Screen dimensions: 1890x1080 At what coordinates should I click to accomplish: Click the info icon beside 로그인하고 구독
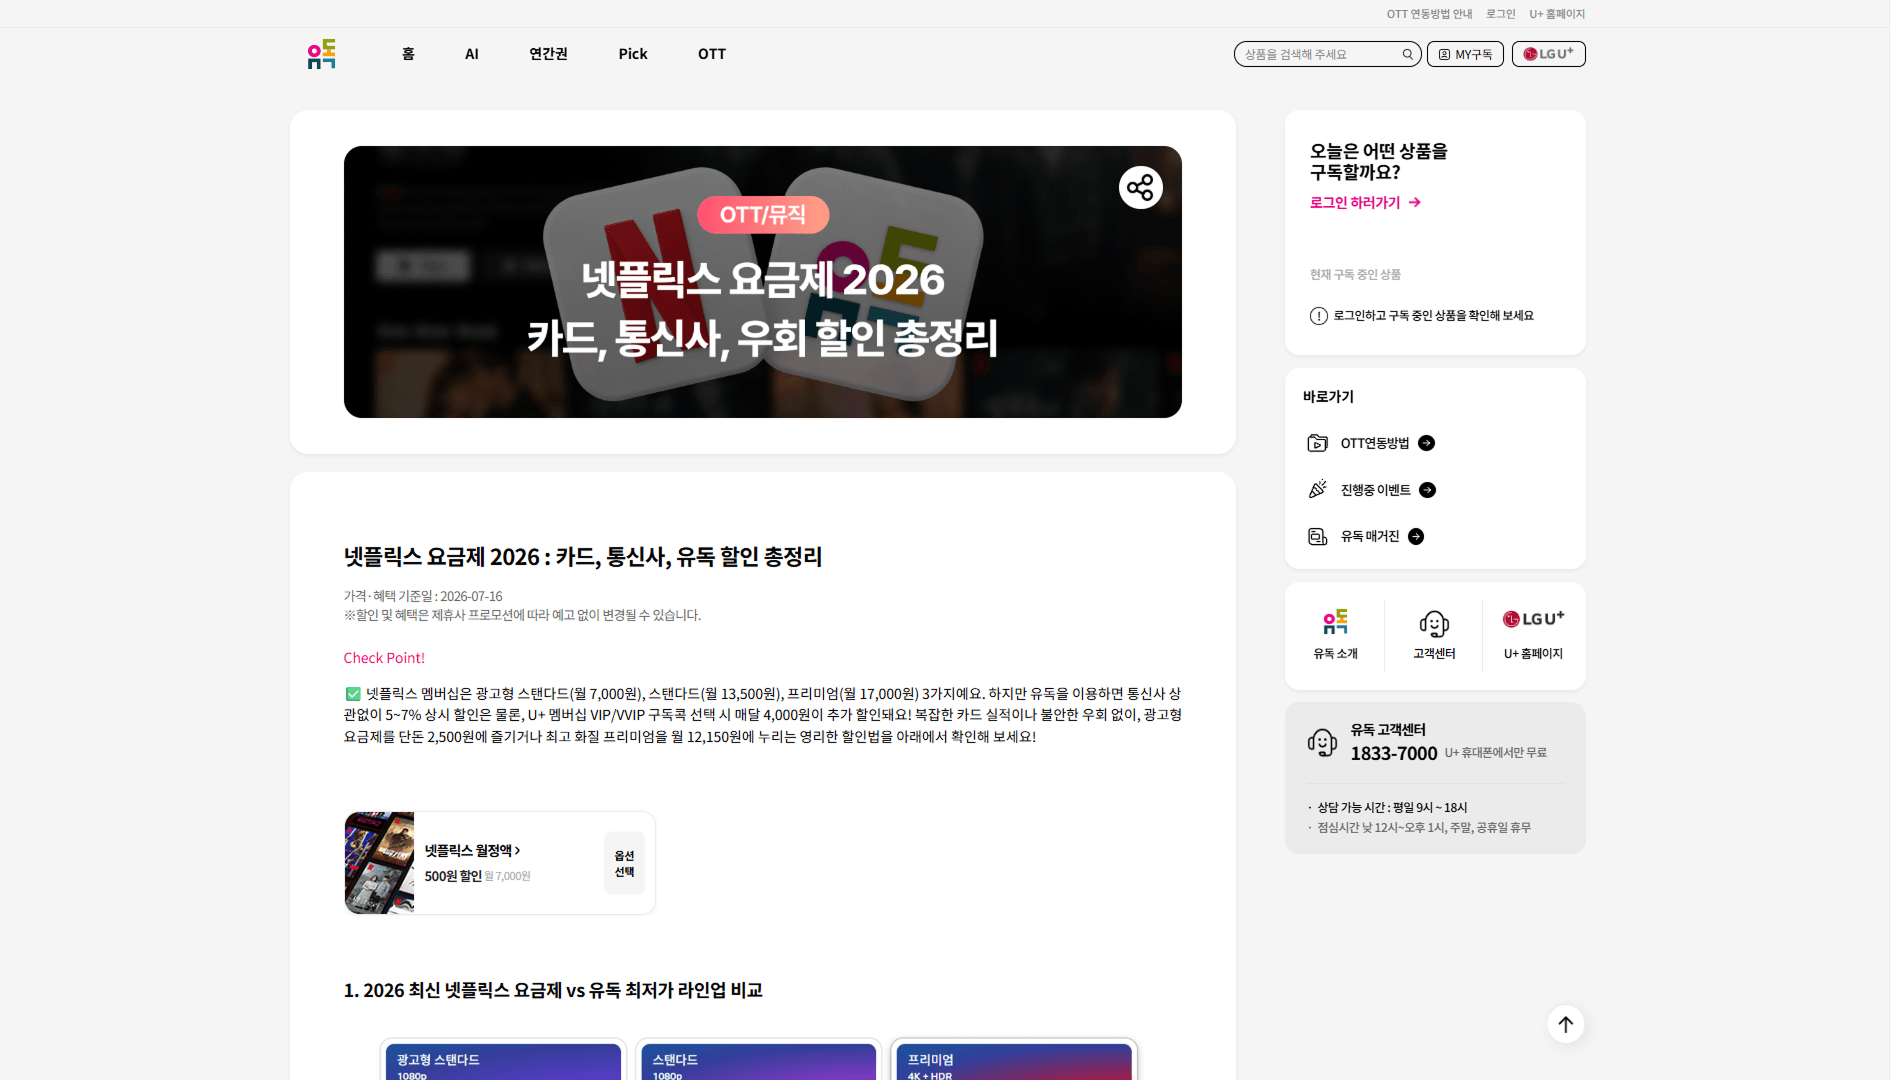click(1318, 316)
